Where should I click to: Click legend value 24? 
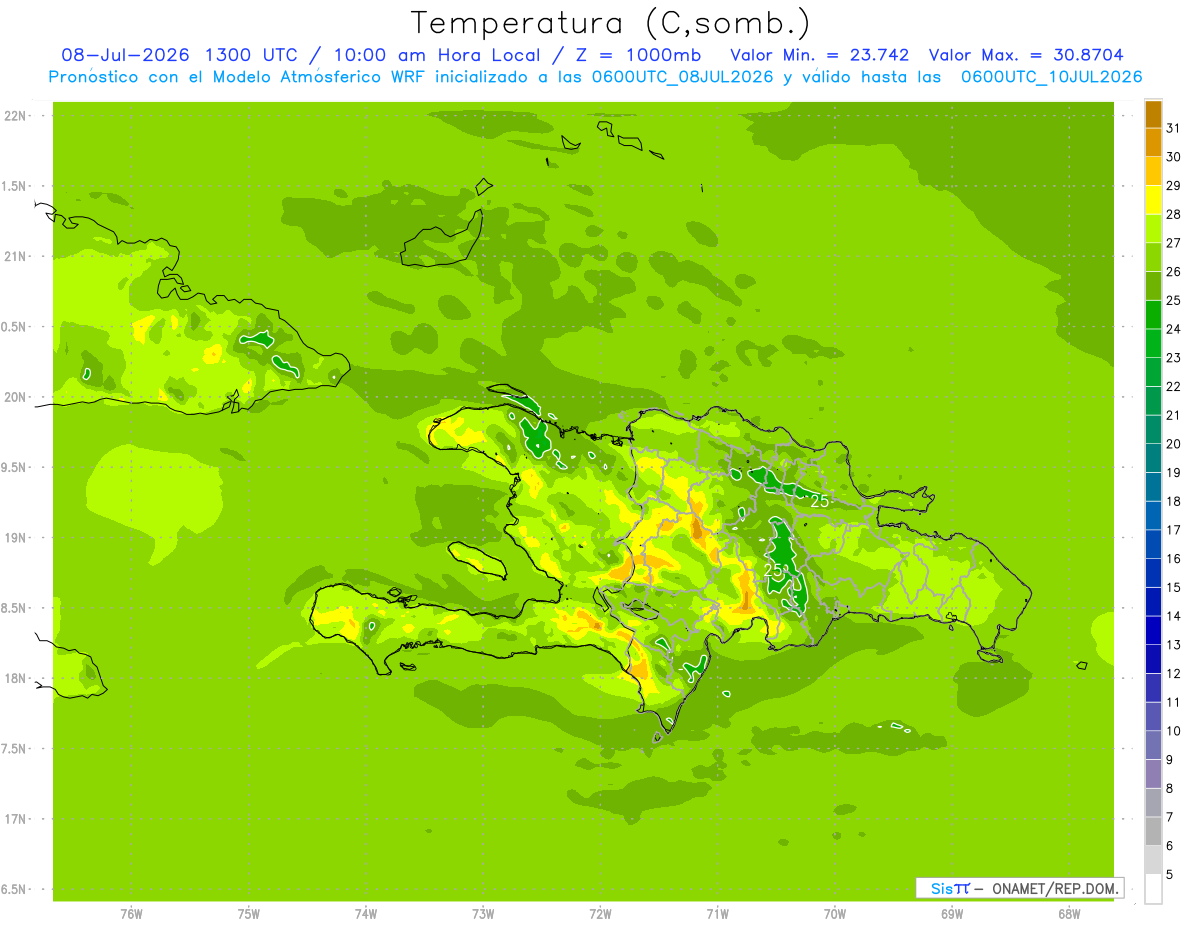pos(1174,329)
